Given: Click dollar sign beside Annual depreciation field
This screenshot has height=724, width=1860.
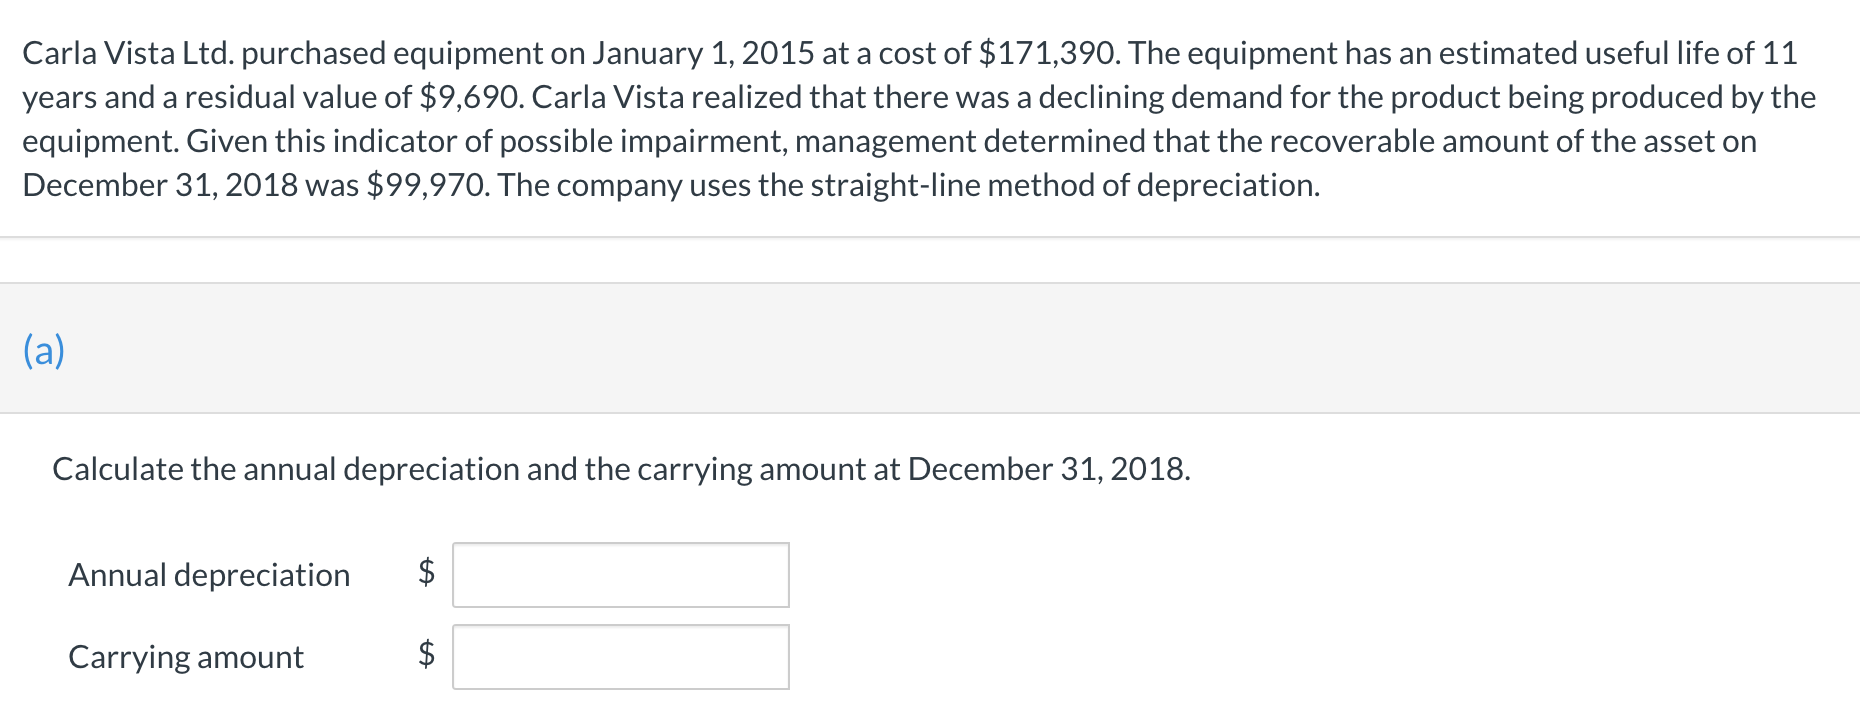Looking at the screenshot, I should 426,572.
